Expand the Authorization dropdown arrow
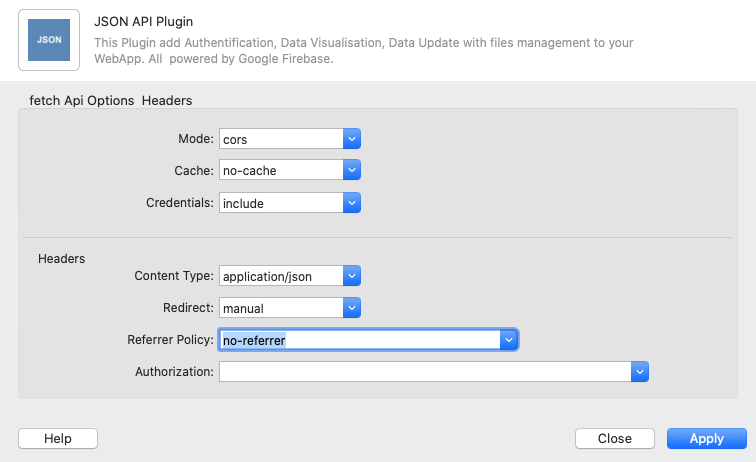The width and height of the screenshot is (756, 462). (640, 372)
